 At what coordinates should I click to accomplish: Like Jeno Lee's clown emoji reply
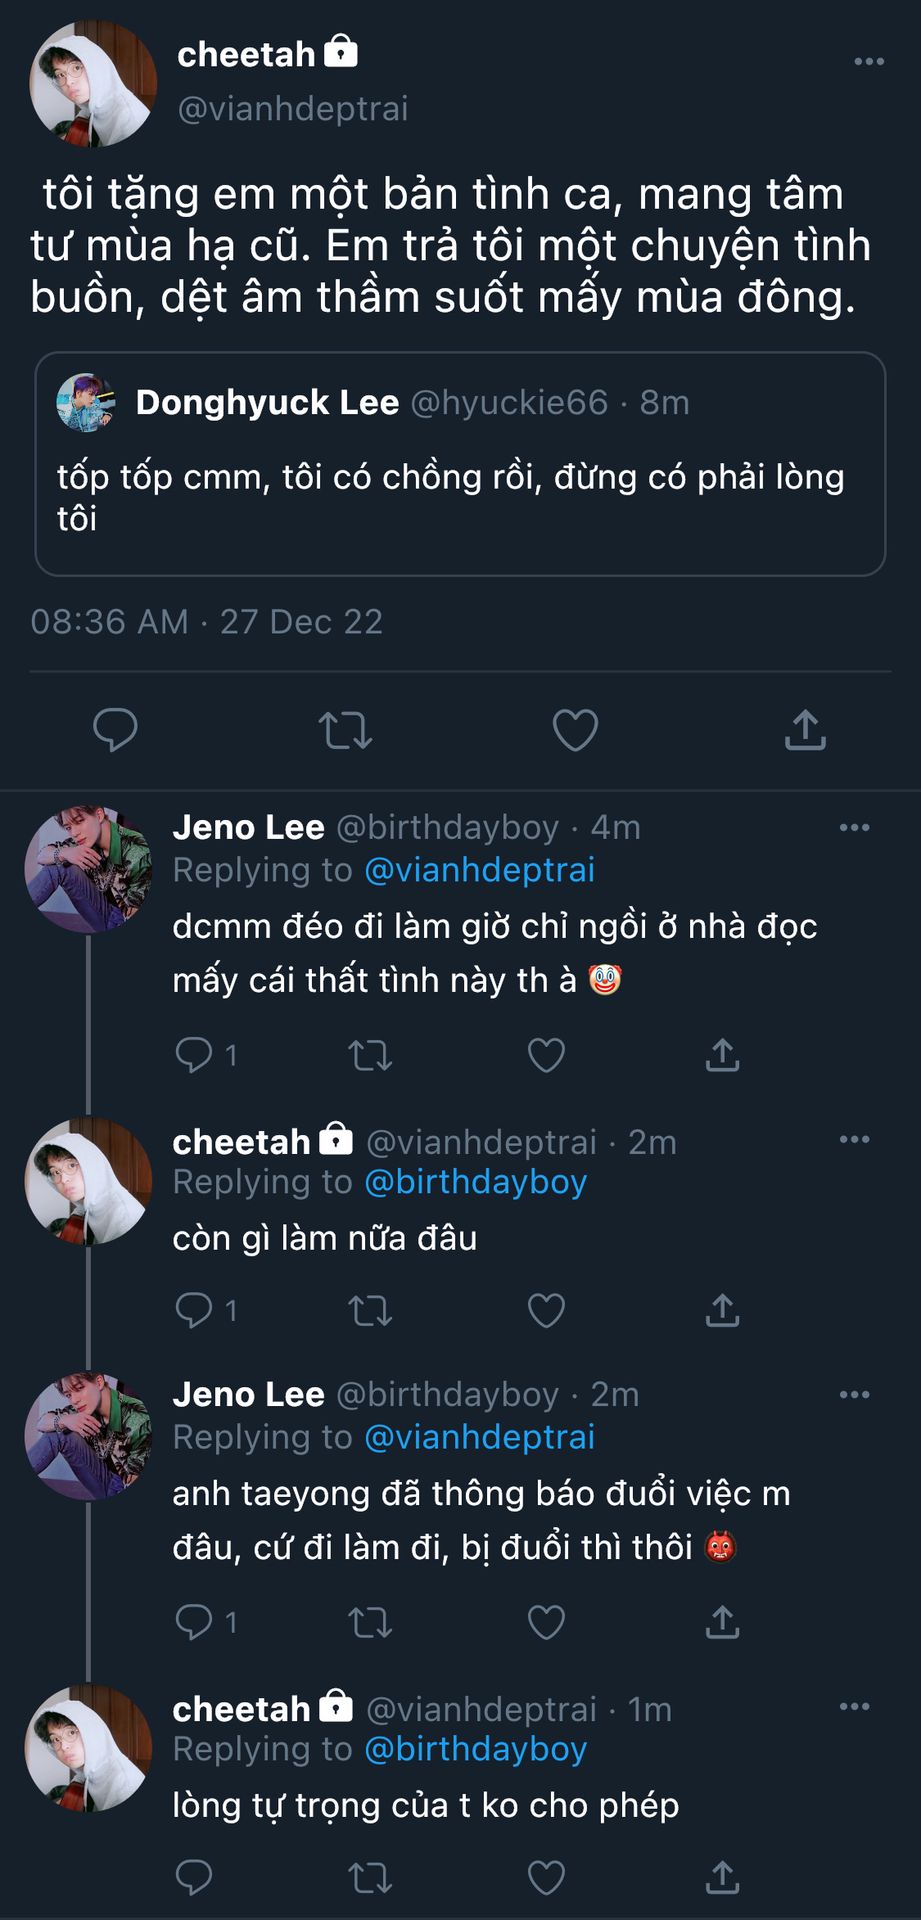pyautogui.click(x=546, y=1055)
